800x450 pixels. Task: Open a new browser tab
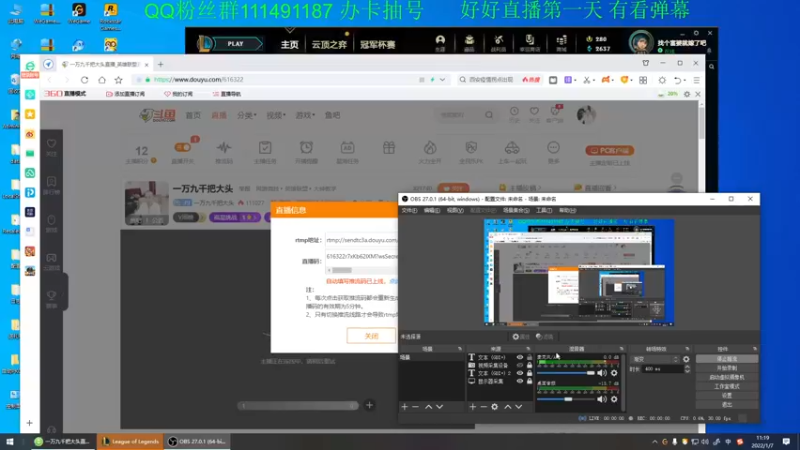click(161, 64)
